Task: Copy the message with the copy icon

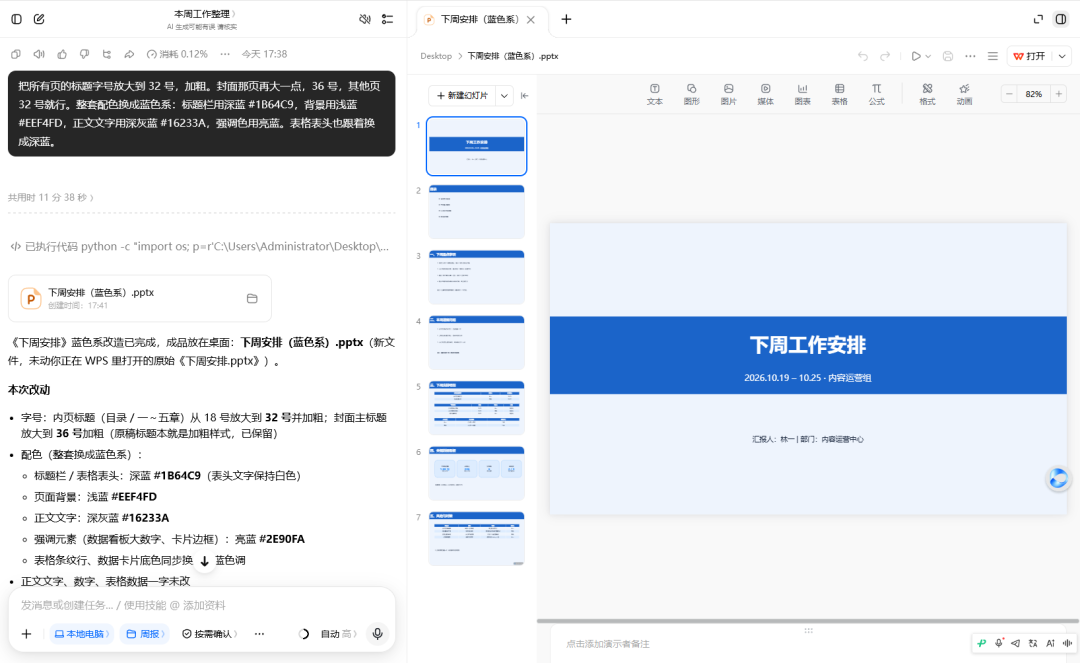Action: [x=16, y=54]
